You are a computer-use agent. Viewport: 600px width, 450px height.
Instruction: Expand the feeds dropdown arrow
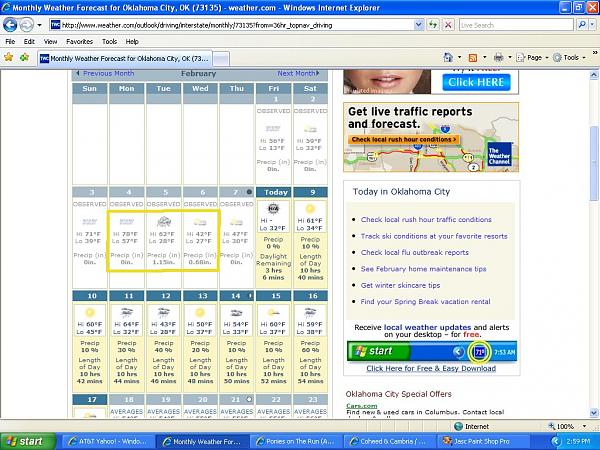pos(484,57)
